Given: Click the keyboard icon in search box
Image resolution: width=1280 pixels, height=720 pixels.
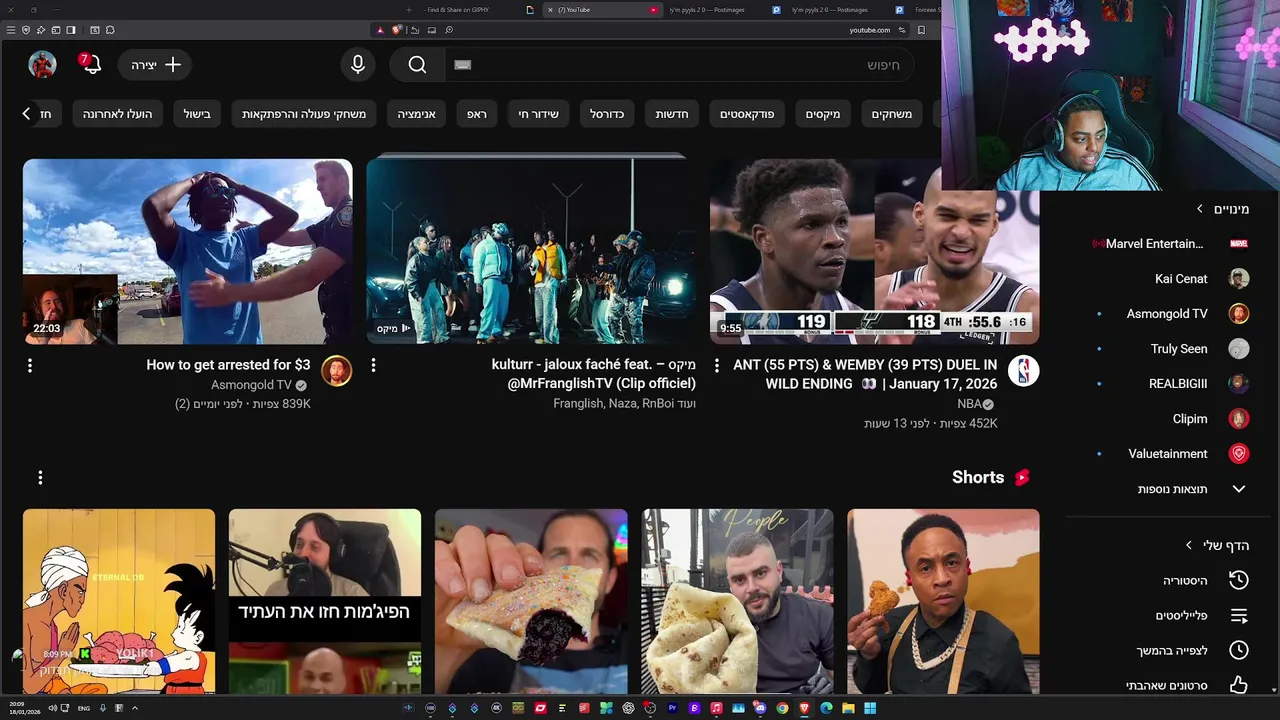Looking at the screenshot, I should tap(462, 65).
